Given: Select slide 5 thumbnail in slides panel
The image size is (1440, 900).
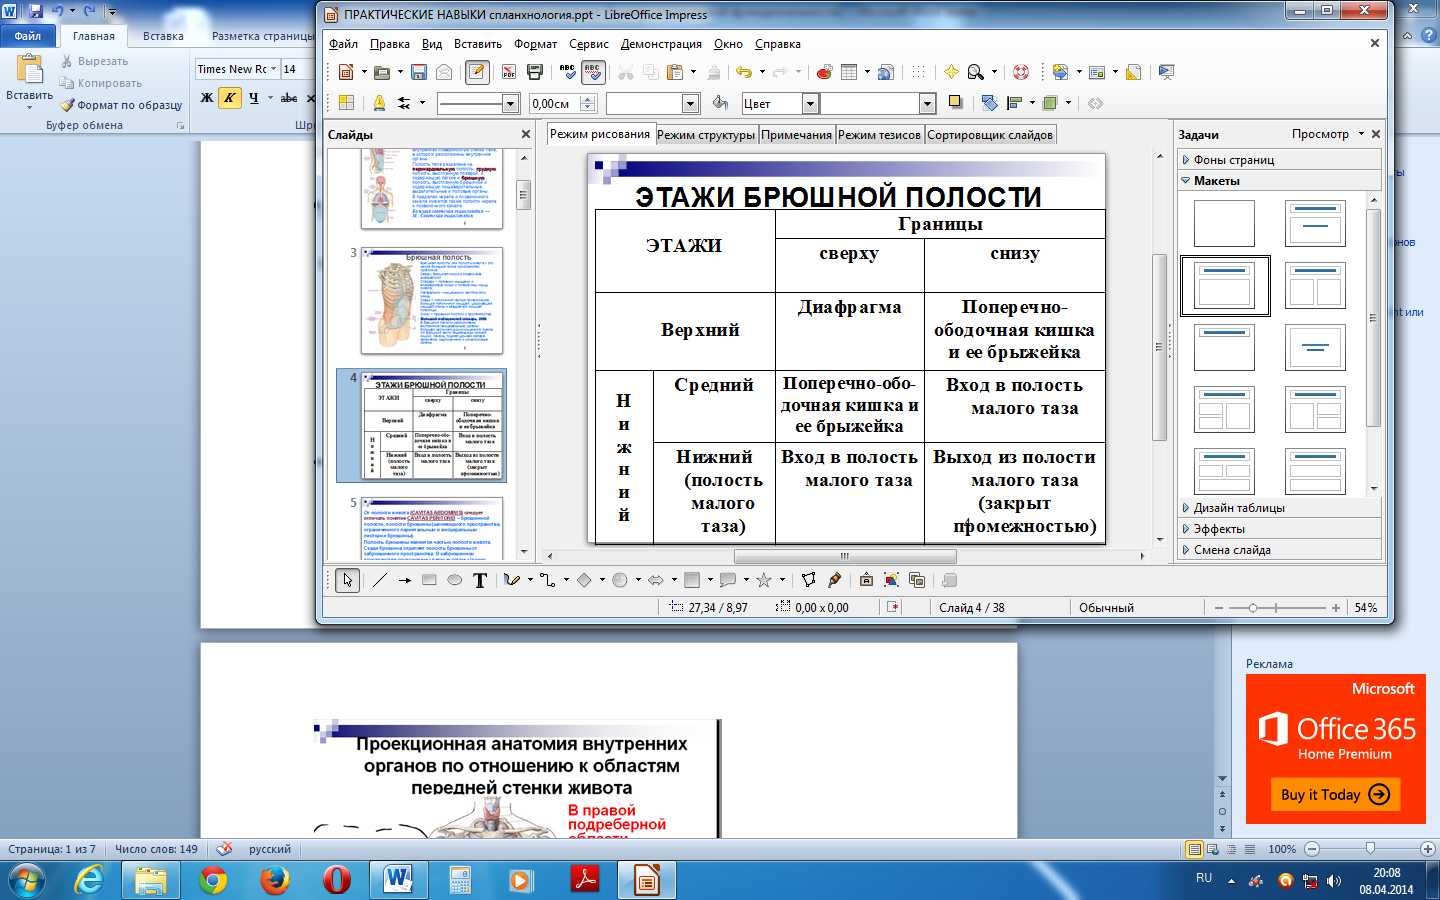Looking at the screenshot, I should click(x=432, y=528).
